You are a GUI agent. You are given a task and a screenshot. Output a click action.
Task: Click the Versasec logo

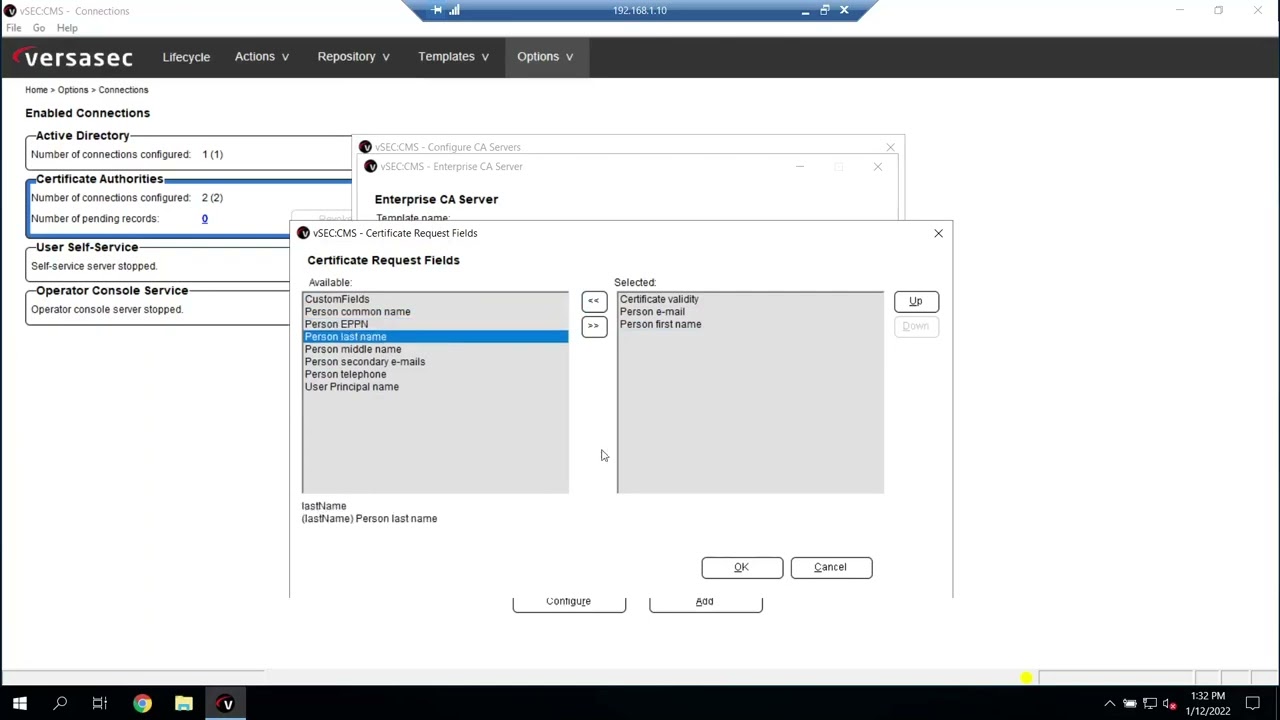coord(72,57)
